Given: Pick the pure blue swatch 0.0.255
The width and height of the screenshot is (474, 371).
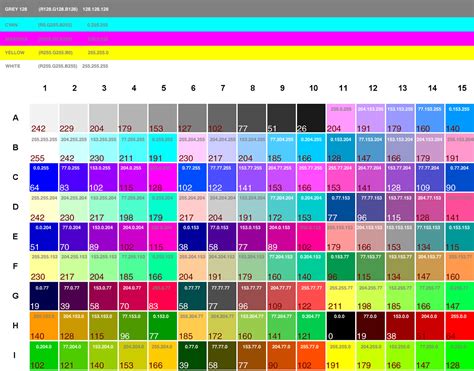Looking at the screenshot, I should (44, 177).
